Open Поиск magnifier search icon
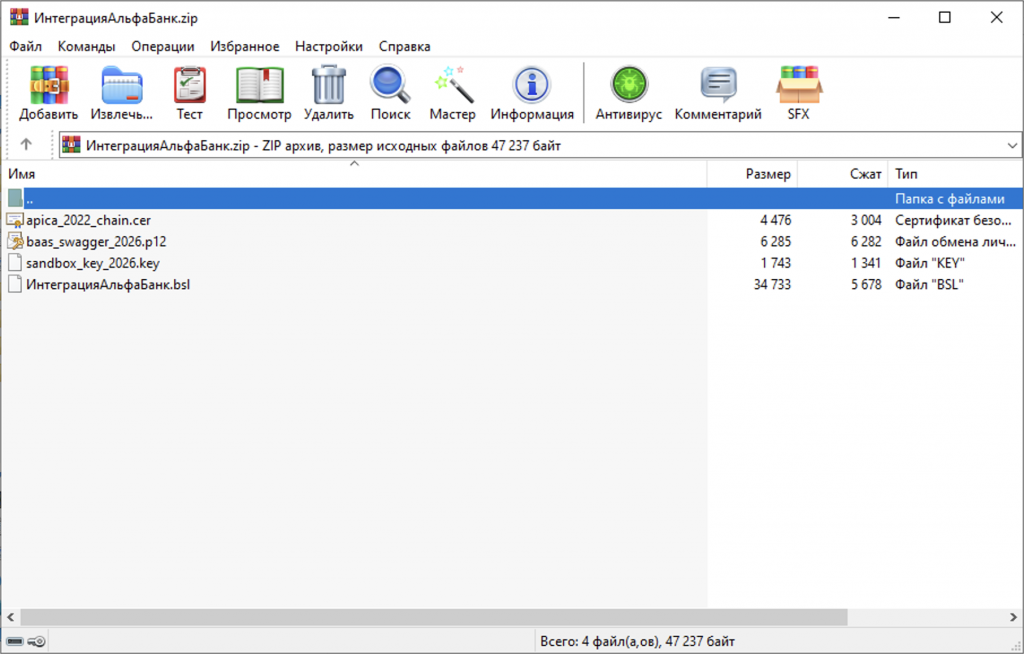1024x654 pixels. click(391, 85)
